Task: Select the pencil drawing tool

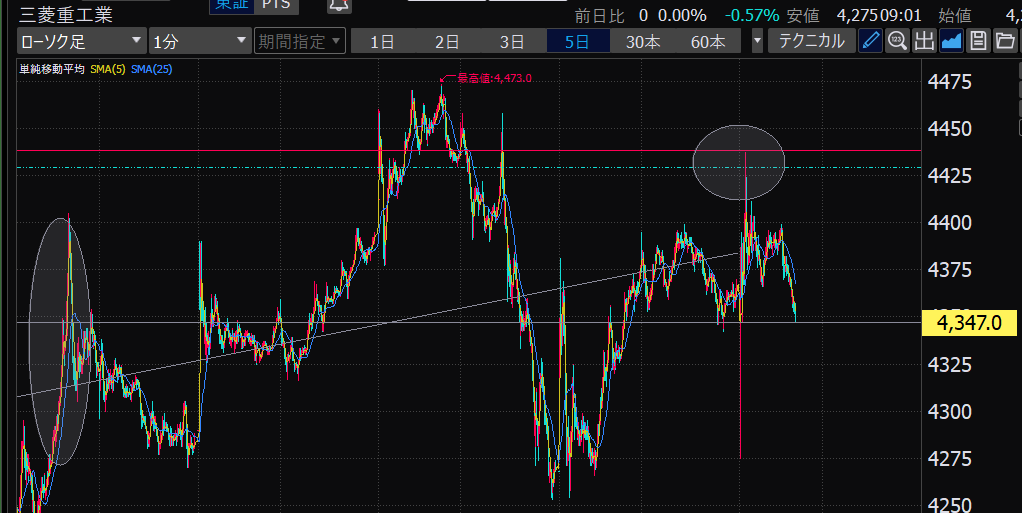Action: point(871,41)
